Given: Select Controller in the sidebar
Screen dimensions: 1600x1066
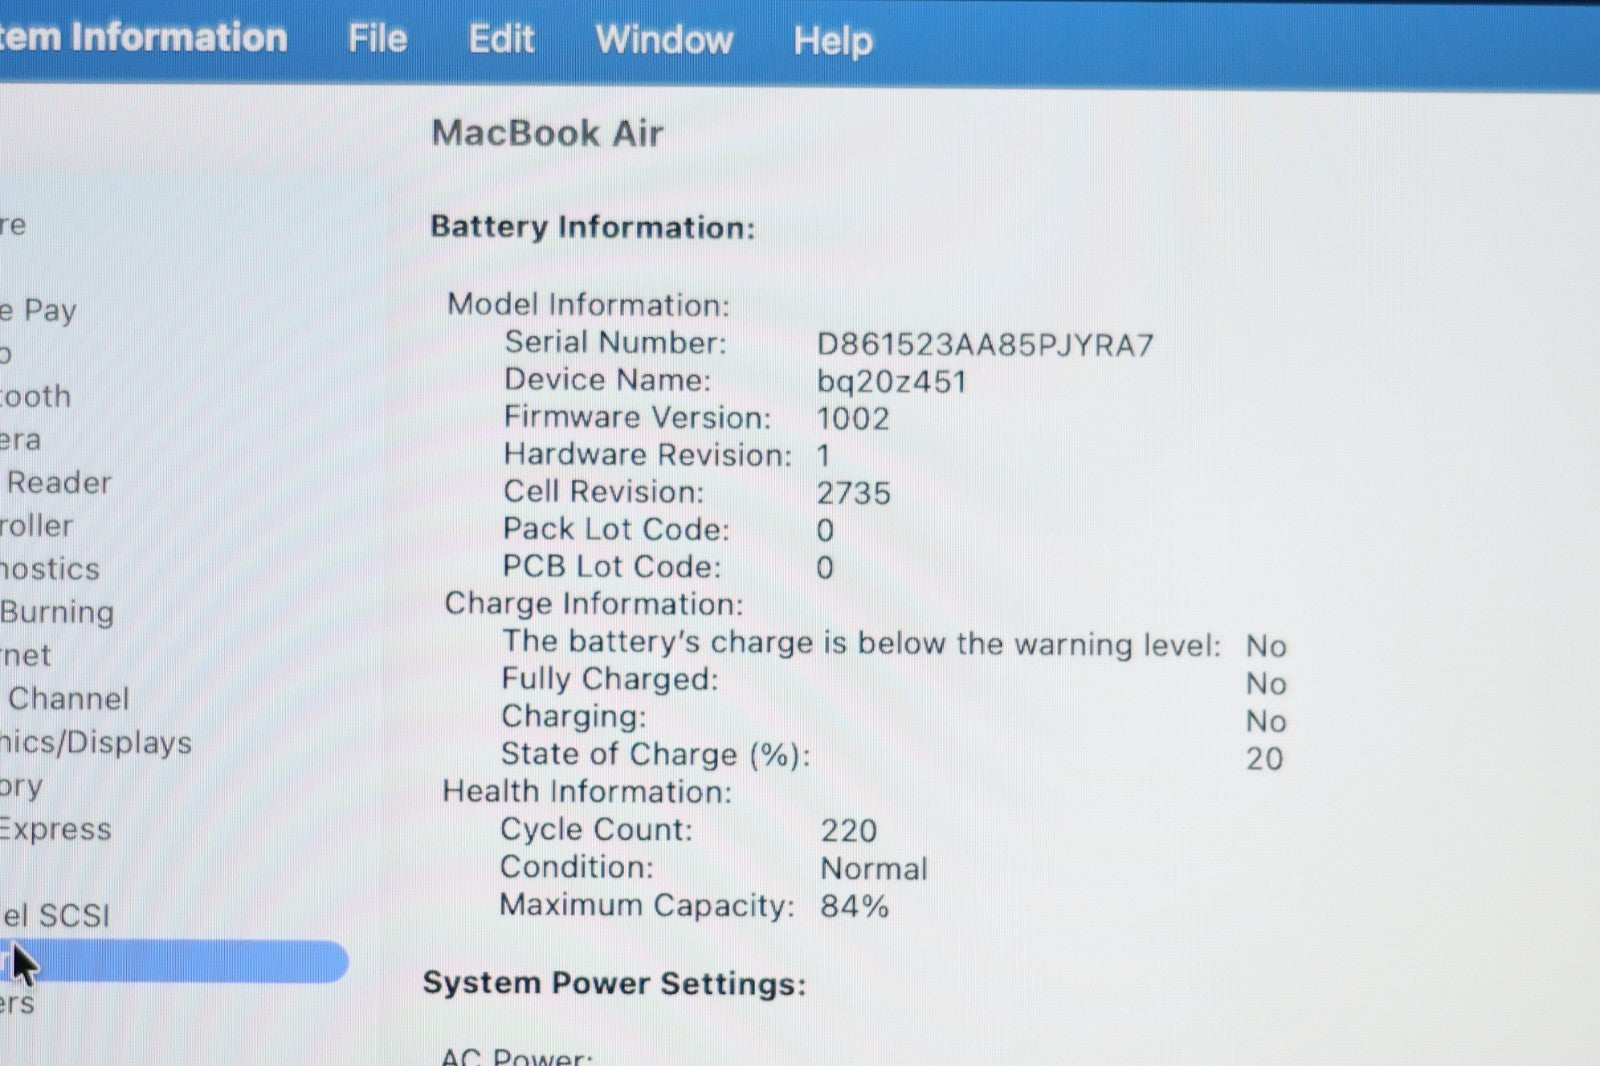Looking at the screenshot, I should (x=37, y=526).
